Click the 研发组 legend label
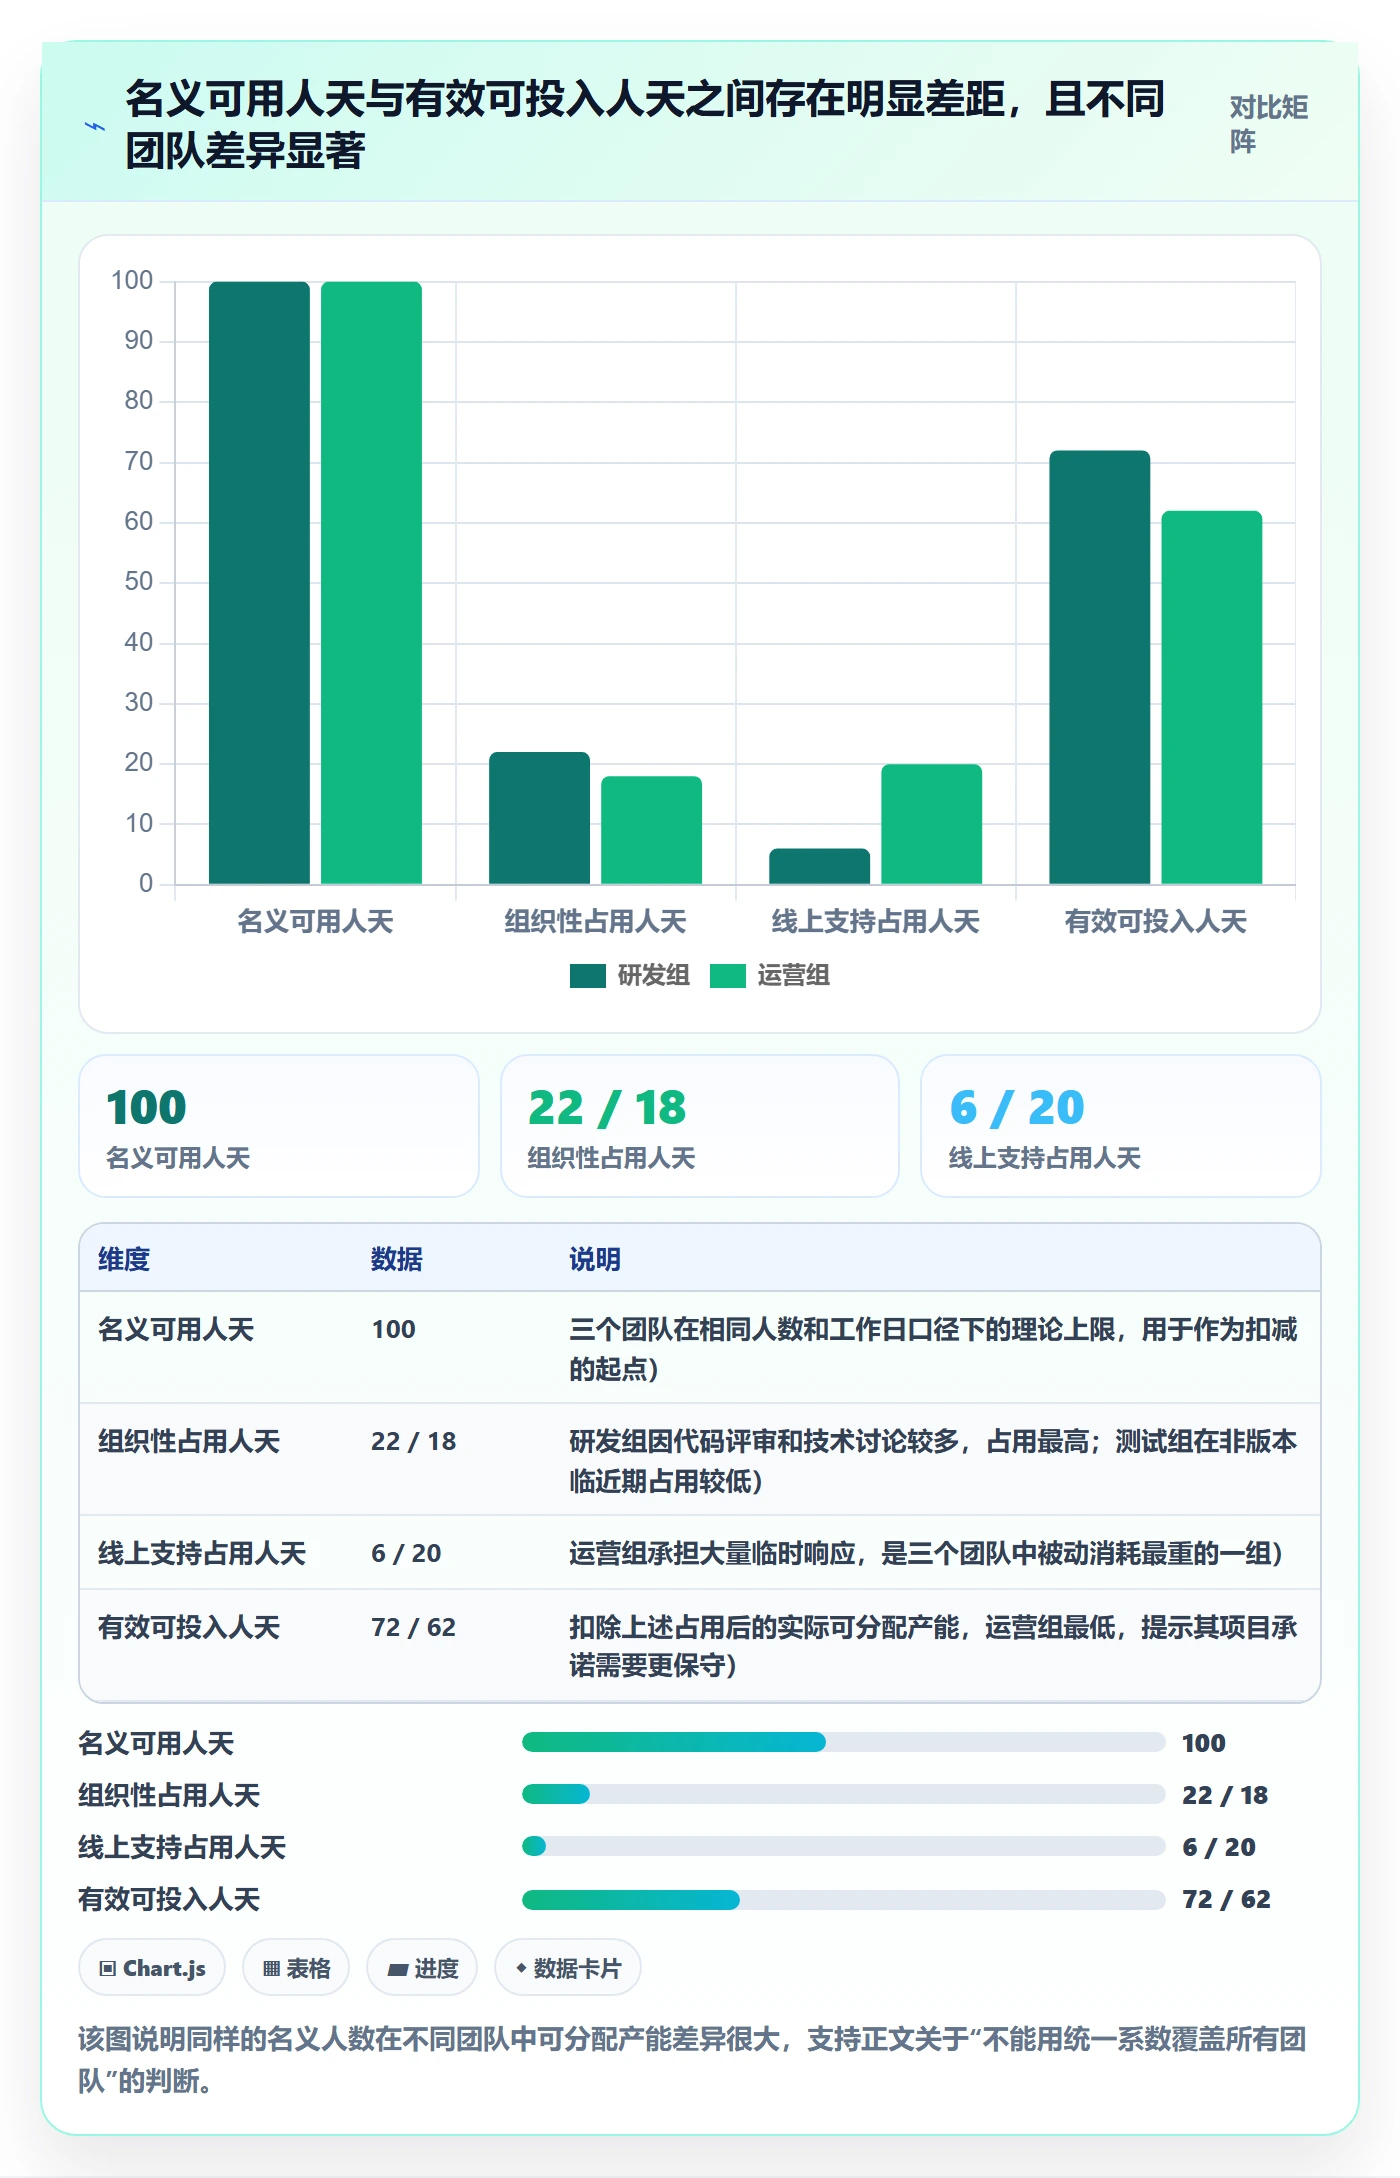Image resolution: width=1400 pixels, height=2178 pixels. coord(653,976)
